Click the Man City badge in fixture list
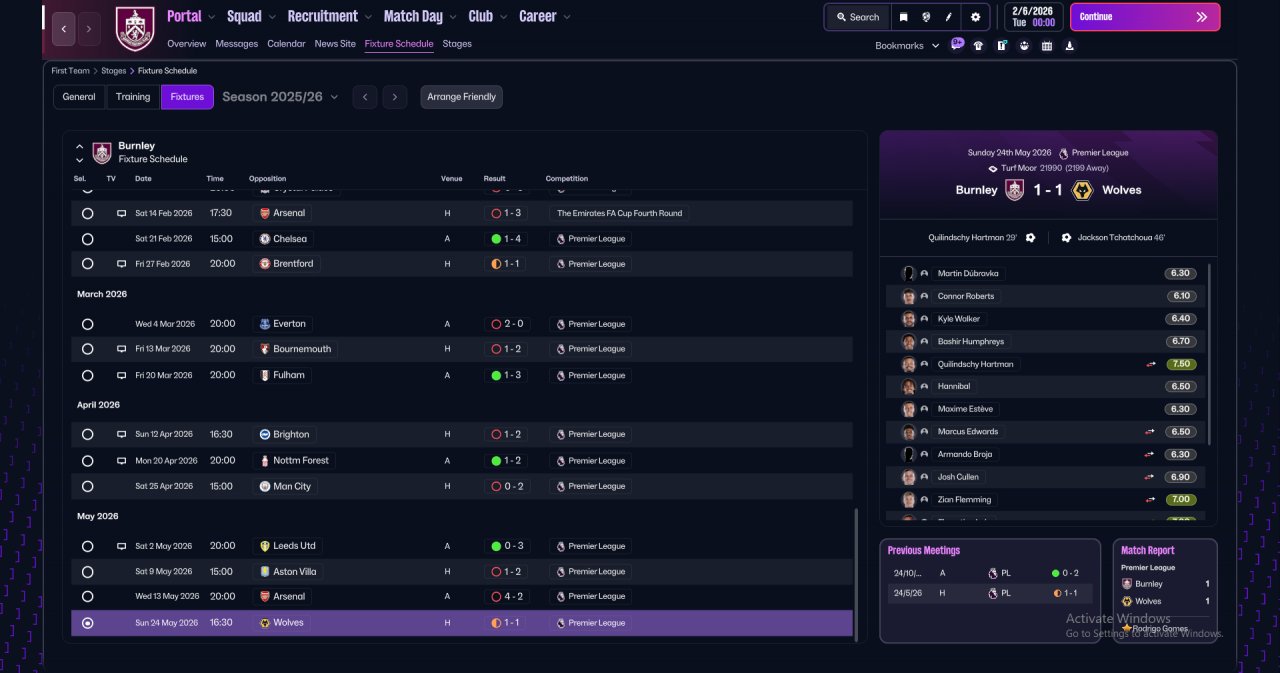The height and width of the screenshot is (673, 1280). coord(264,486)
